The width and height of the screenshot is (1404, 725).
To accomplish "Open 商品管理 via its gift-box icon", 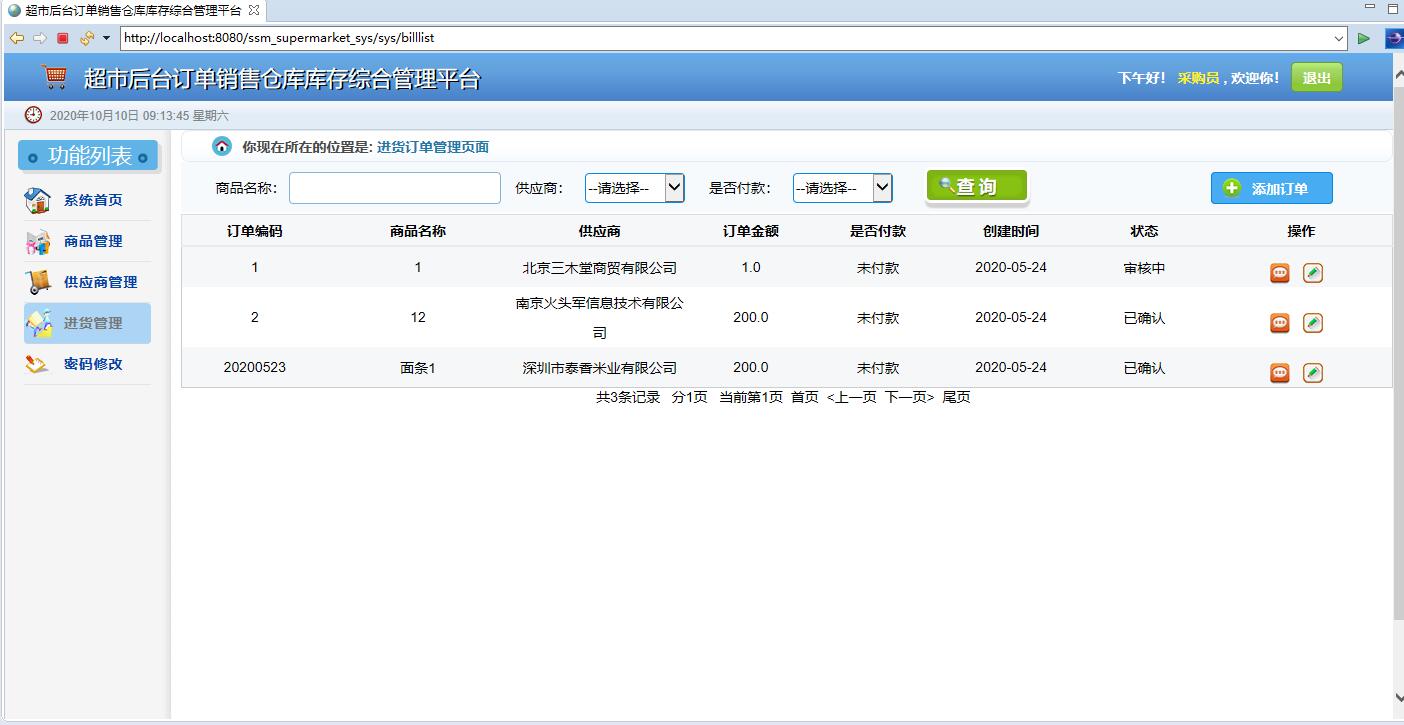I will coord(39,240).
